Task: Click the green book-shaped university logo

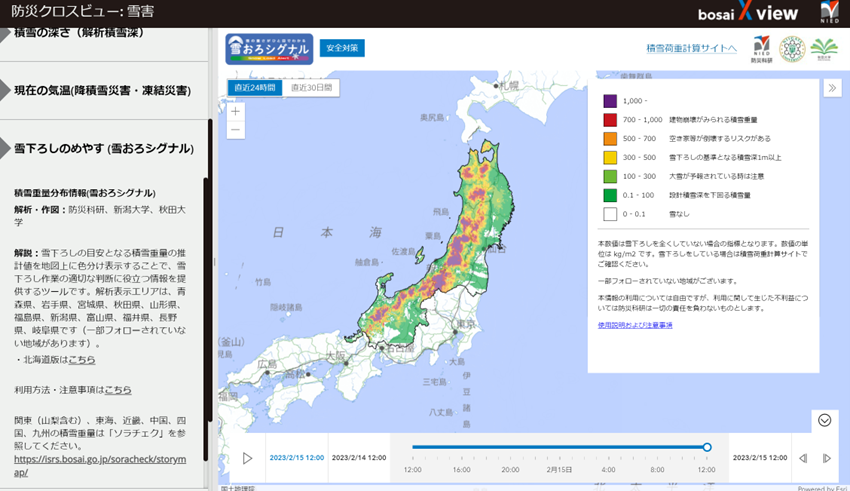Action: coord(824,48)
